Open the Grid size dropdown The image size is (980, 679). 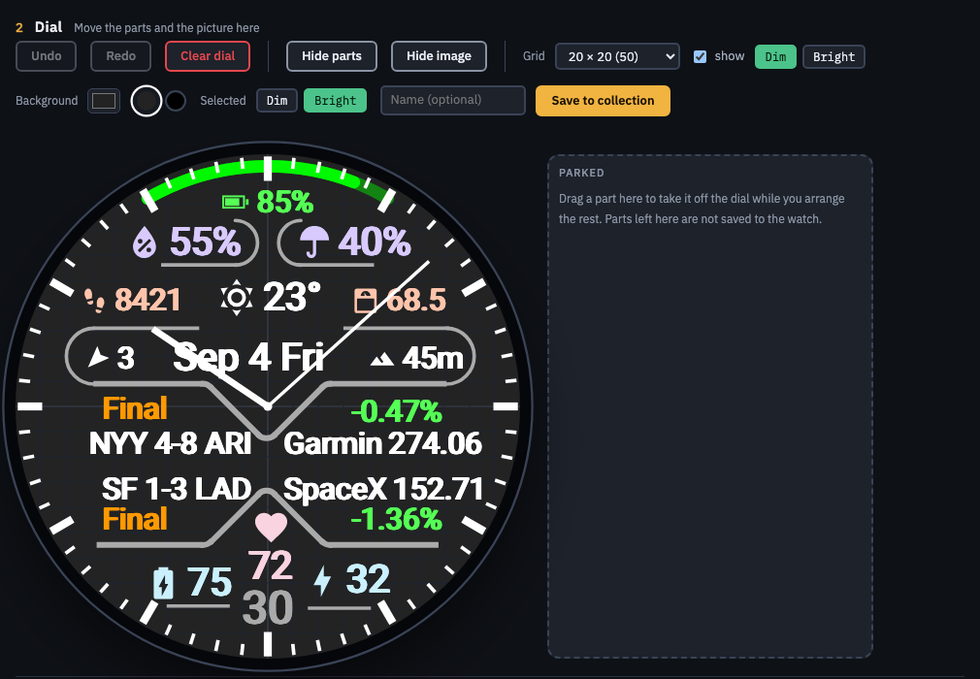pyautogui.click(x=617, y=57)
